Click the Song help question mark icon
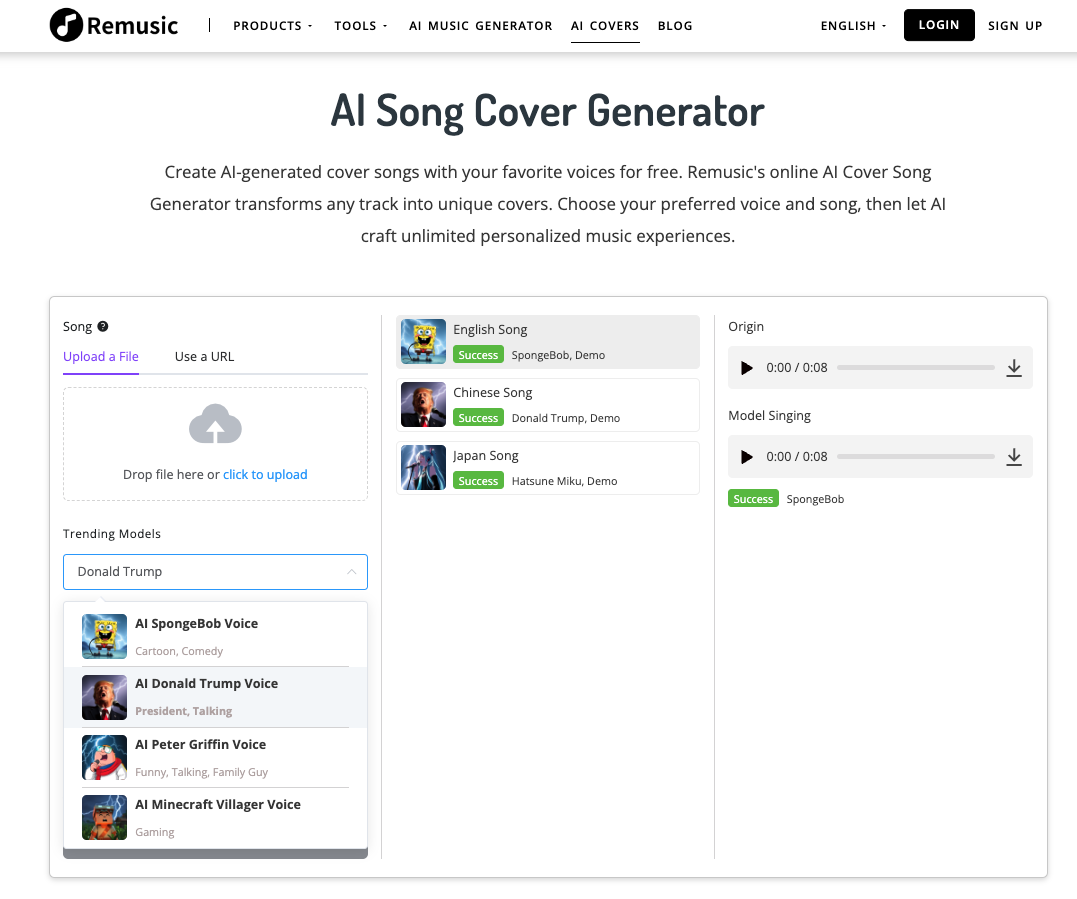 pos(101,326)
